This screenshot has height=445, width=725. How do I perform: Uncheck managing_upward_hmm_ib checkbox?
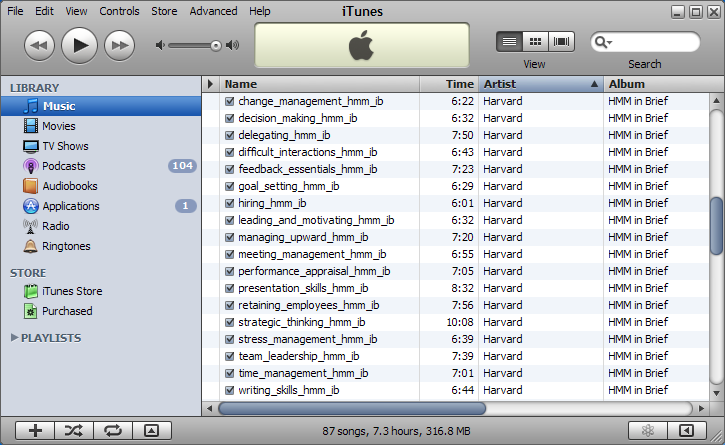229,237
